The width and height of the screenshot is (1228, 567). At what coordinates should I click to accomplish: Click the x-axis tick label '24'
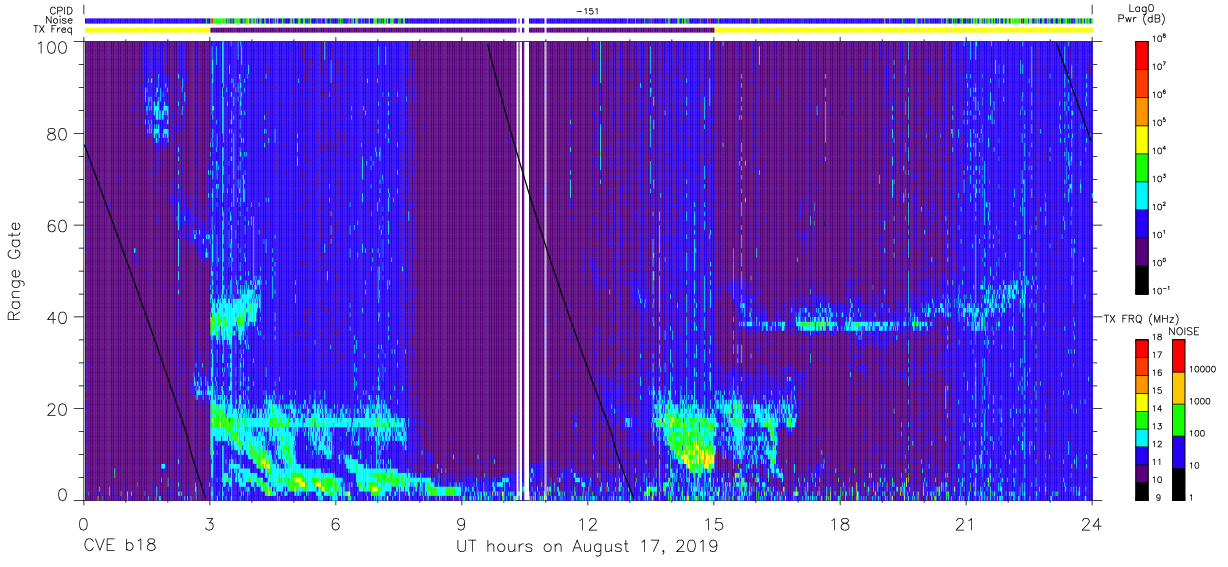[x=1092, y=522]
